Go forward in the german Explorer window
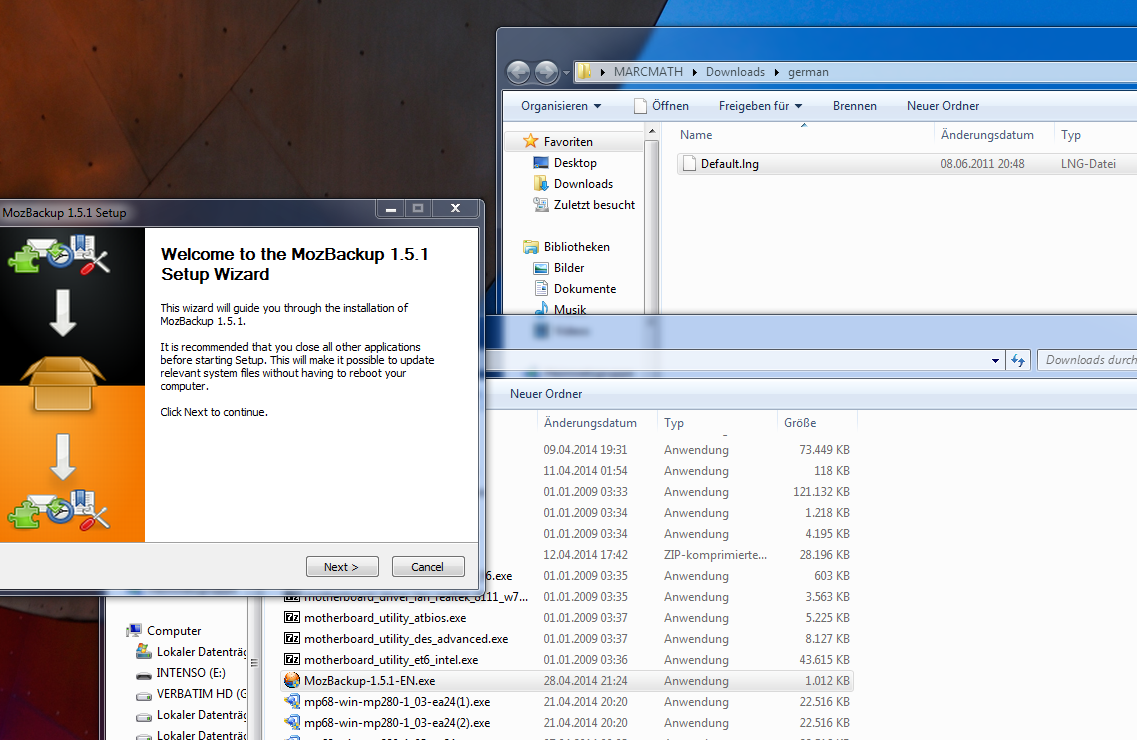 tap(547, 72)
